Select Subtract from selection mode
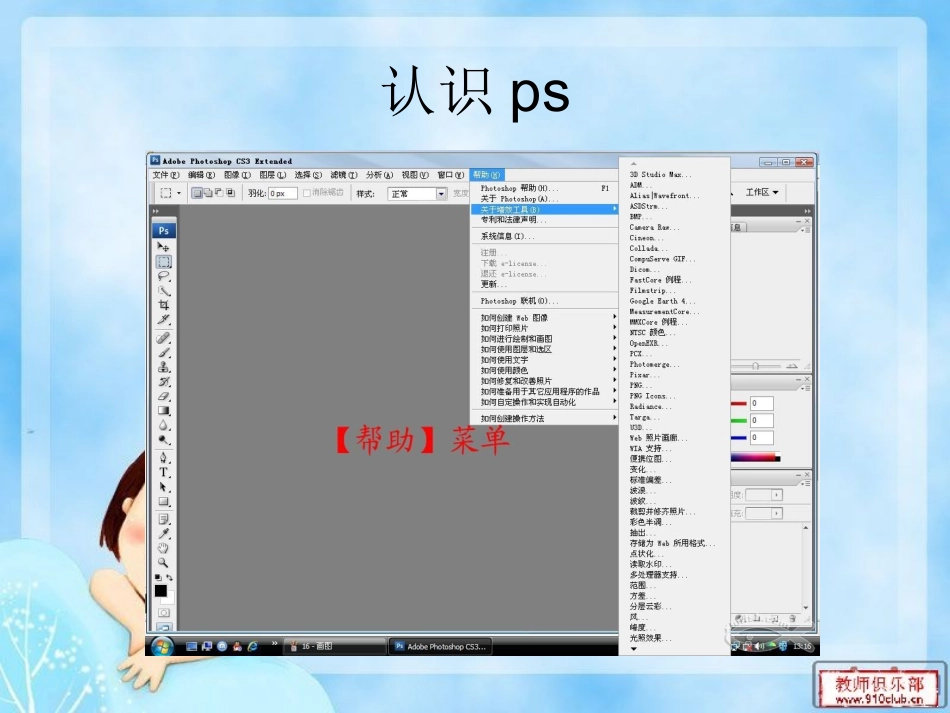The height and width of the screenshot is (713, 950). [219, 193]
